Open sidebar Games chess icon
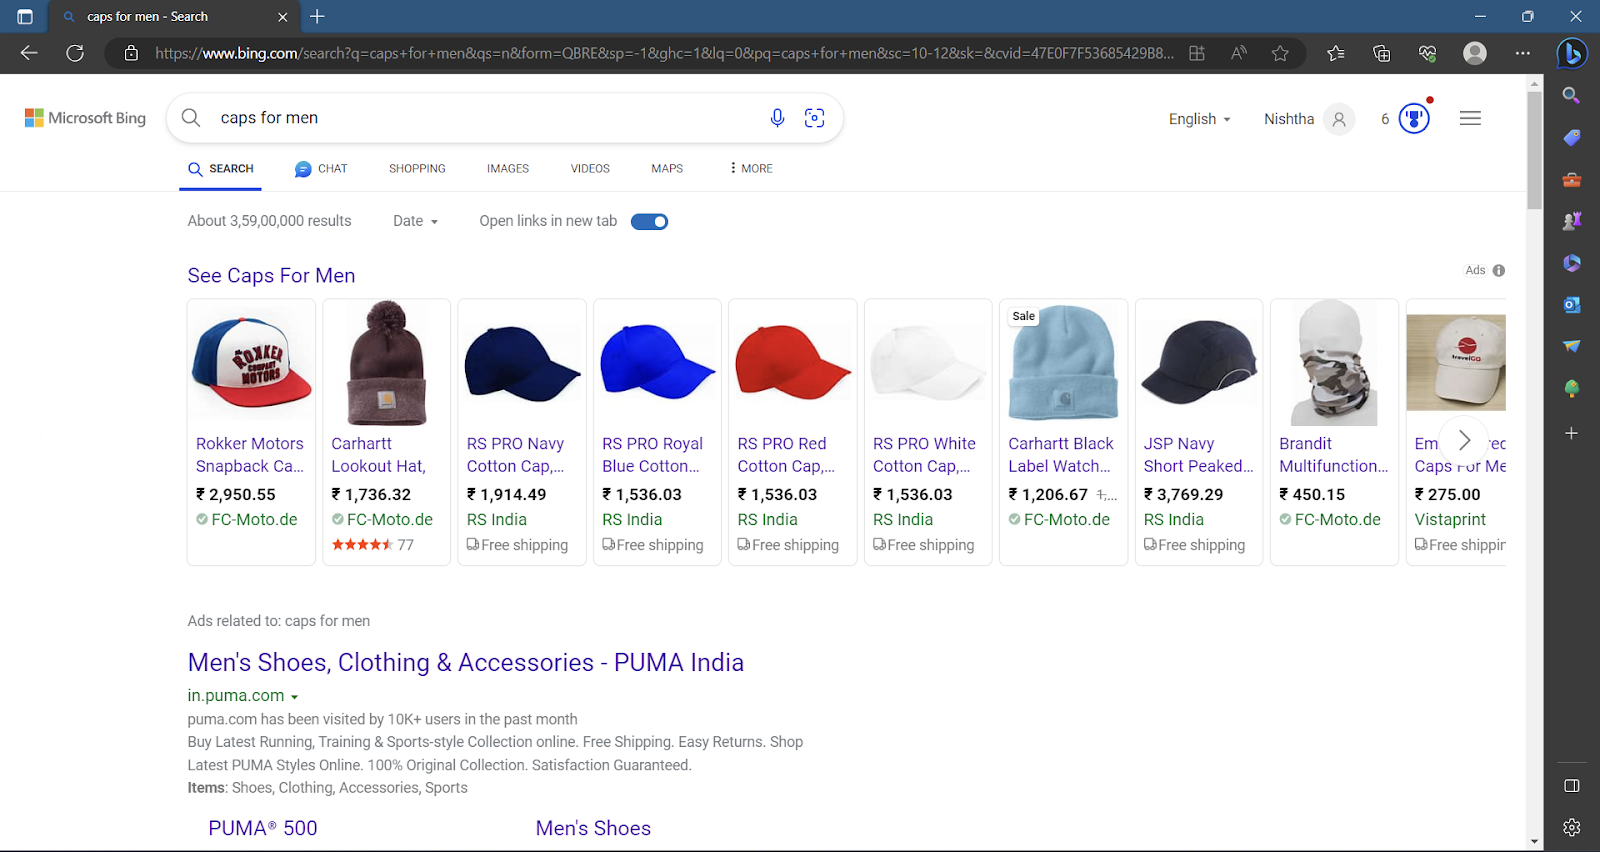This screenshot has width=1600, height=852. (x=1572, y=221)
